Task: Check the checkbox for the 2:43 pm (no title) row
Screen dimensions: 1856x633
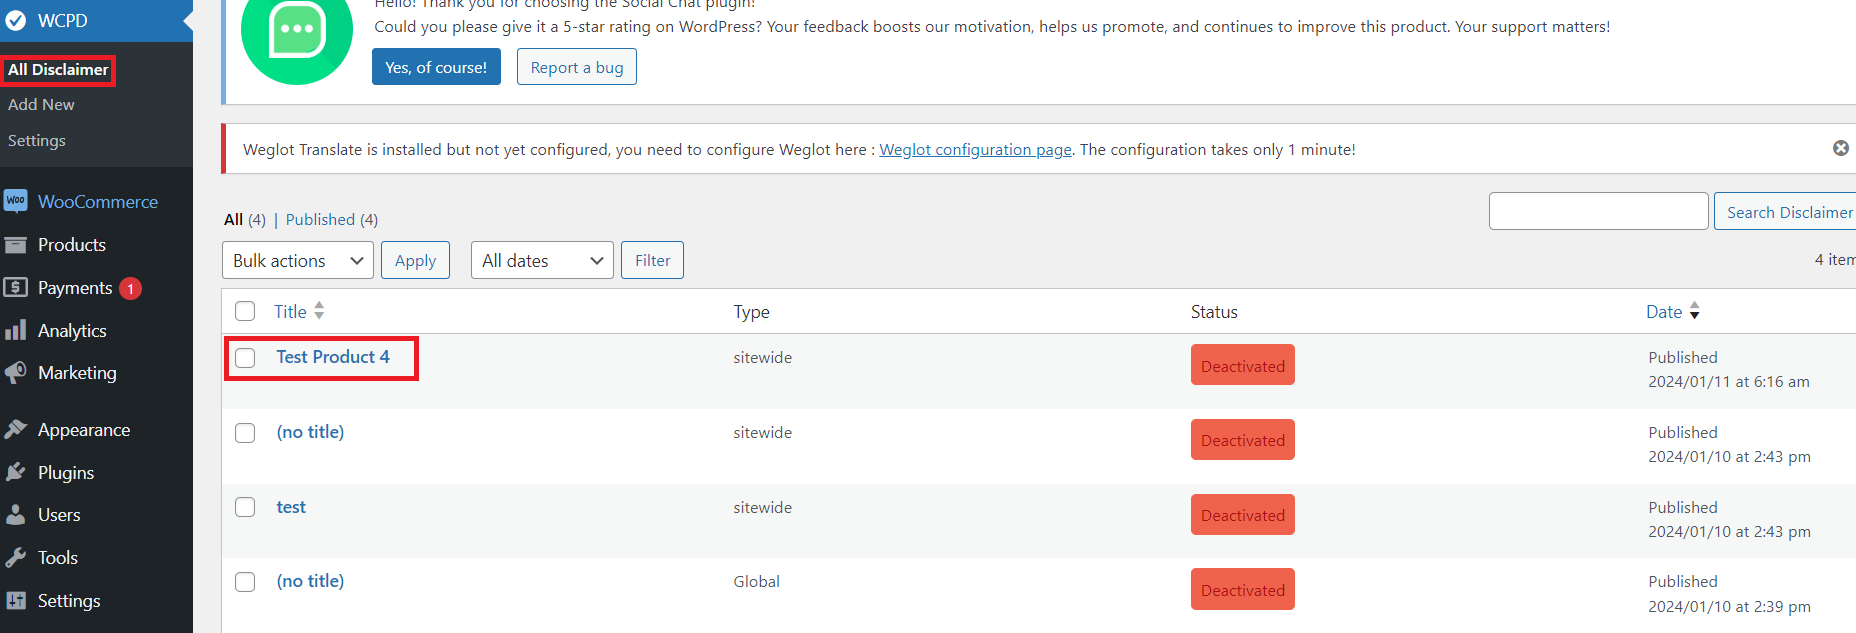Action: pos(245,433)
